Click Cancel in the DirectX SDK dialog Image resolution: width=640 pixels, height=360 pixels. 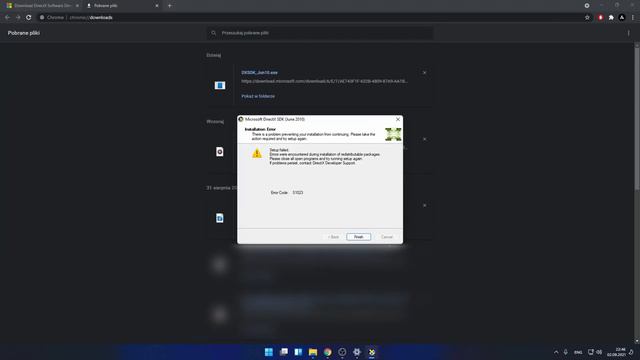pos(387,237)
